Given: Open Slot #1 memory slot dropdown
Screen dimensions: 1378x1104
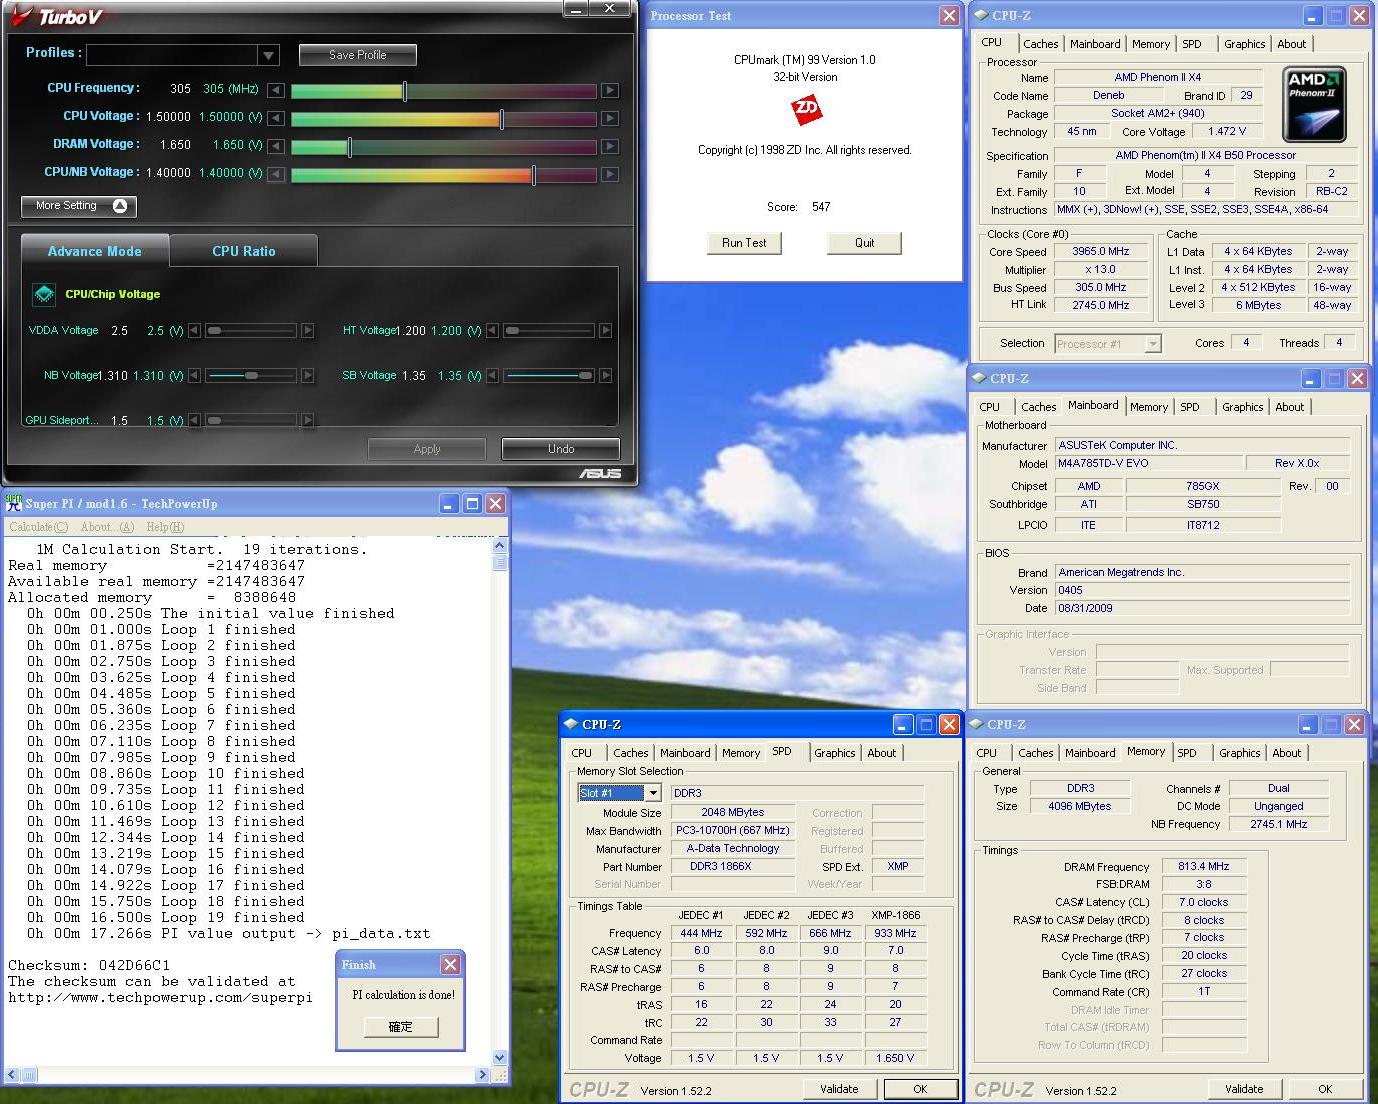Looking at the screenshot, I should [x=653, y=793].
